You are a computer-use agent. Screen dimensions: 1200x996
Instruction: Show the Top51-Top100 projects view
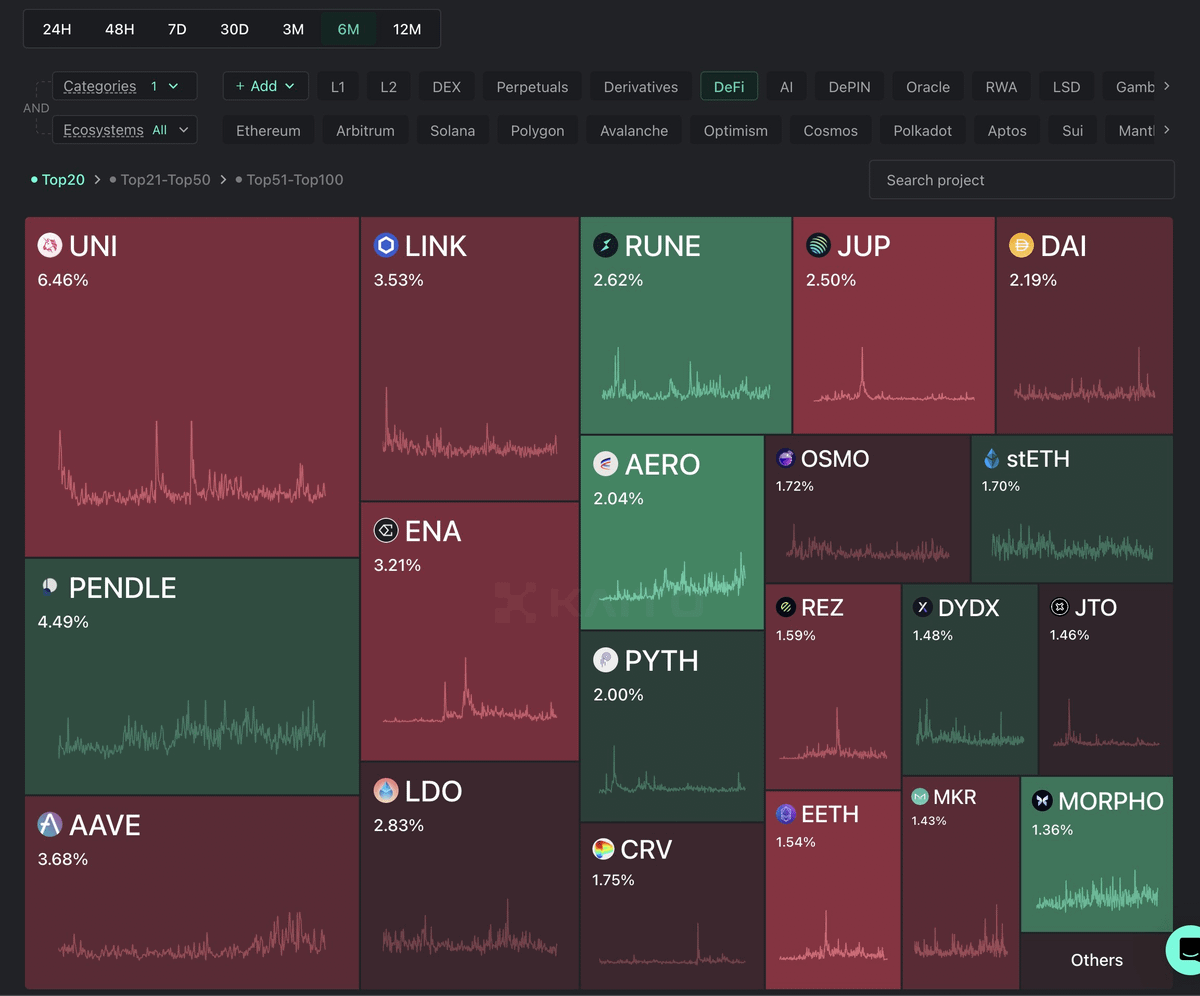(x=289, y=180)
